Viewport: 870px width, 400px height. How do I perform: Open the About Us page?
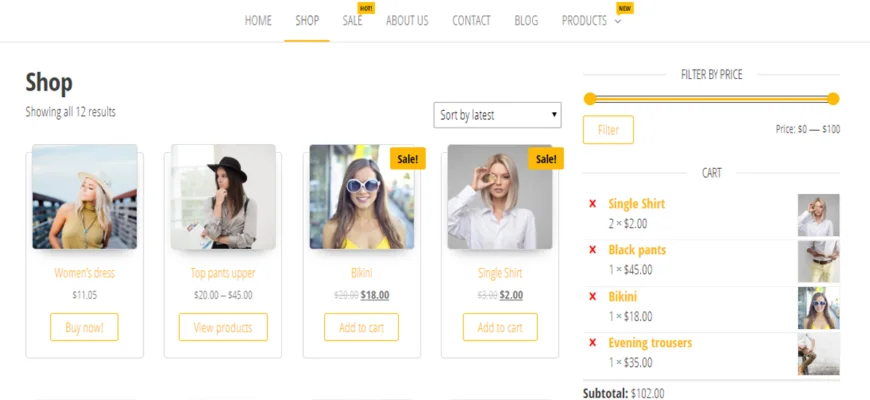pos(407,21)
